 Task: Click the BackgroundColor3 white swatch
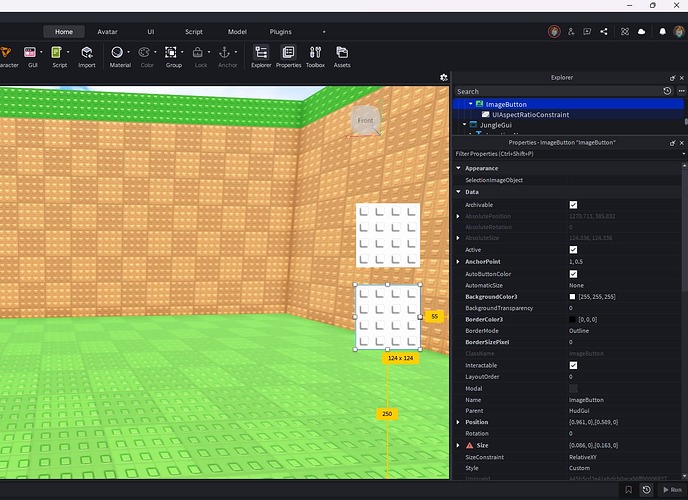tap(572, 297)
